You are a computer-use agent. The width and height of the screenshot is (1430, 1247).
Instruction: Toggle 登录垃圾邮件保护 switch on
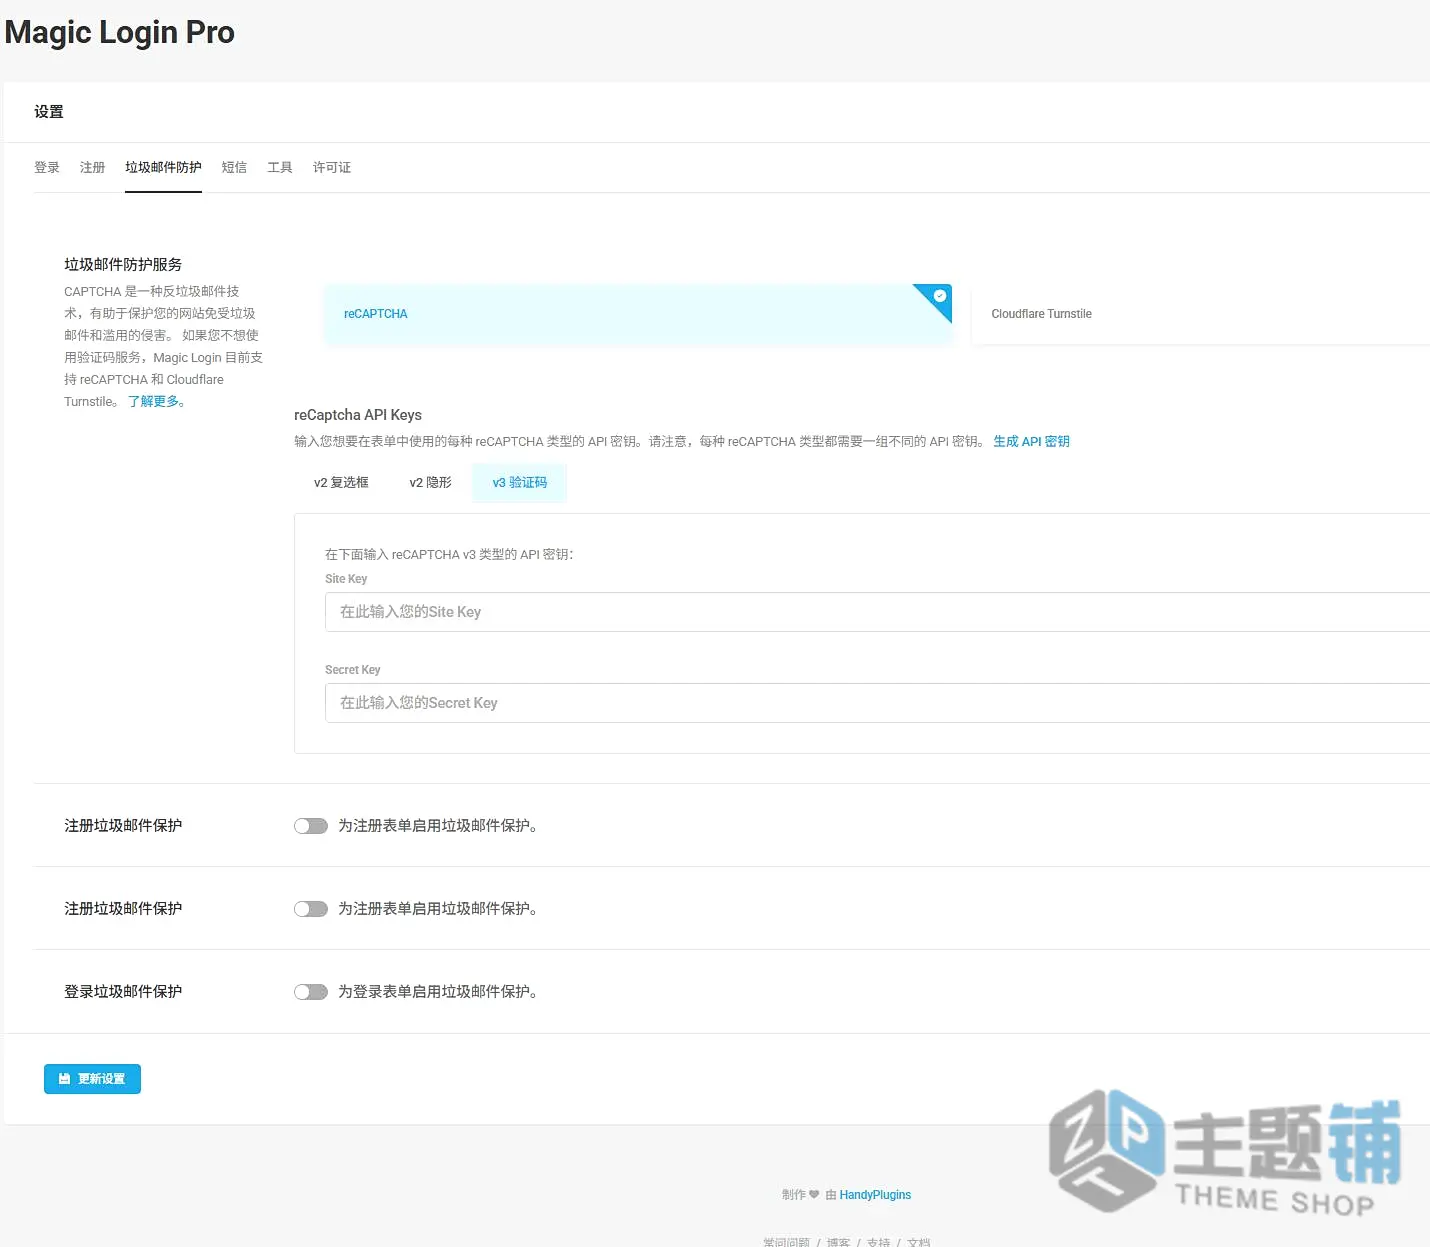pos(311,992)
